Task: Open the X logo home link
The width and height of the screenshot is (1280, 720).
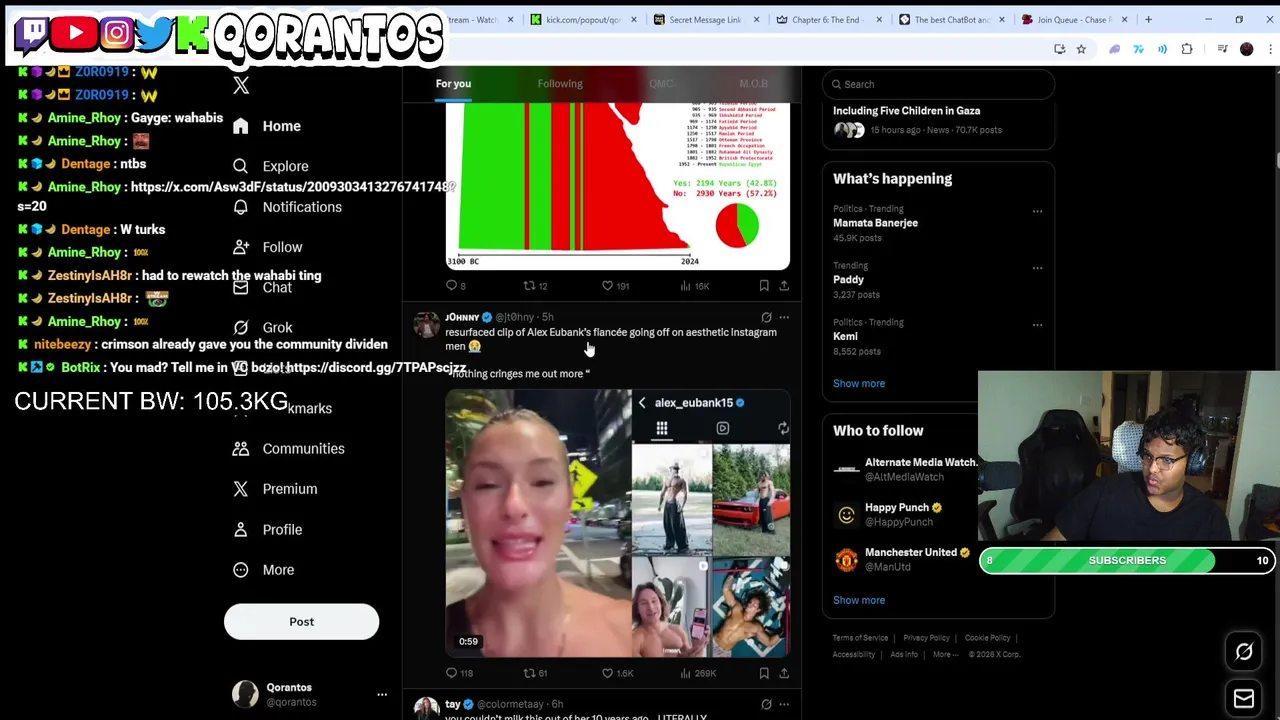Action: click(241, 86)
